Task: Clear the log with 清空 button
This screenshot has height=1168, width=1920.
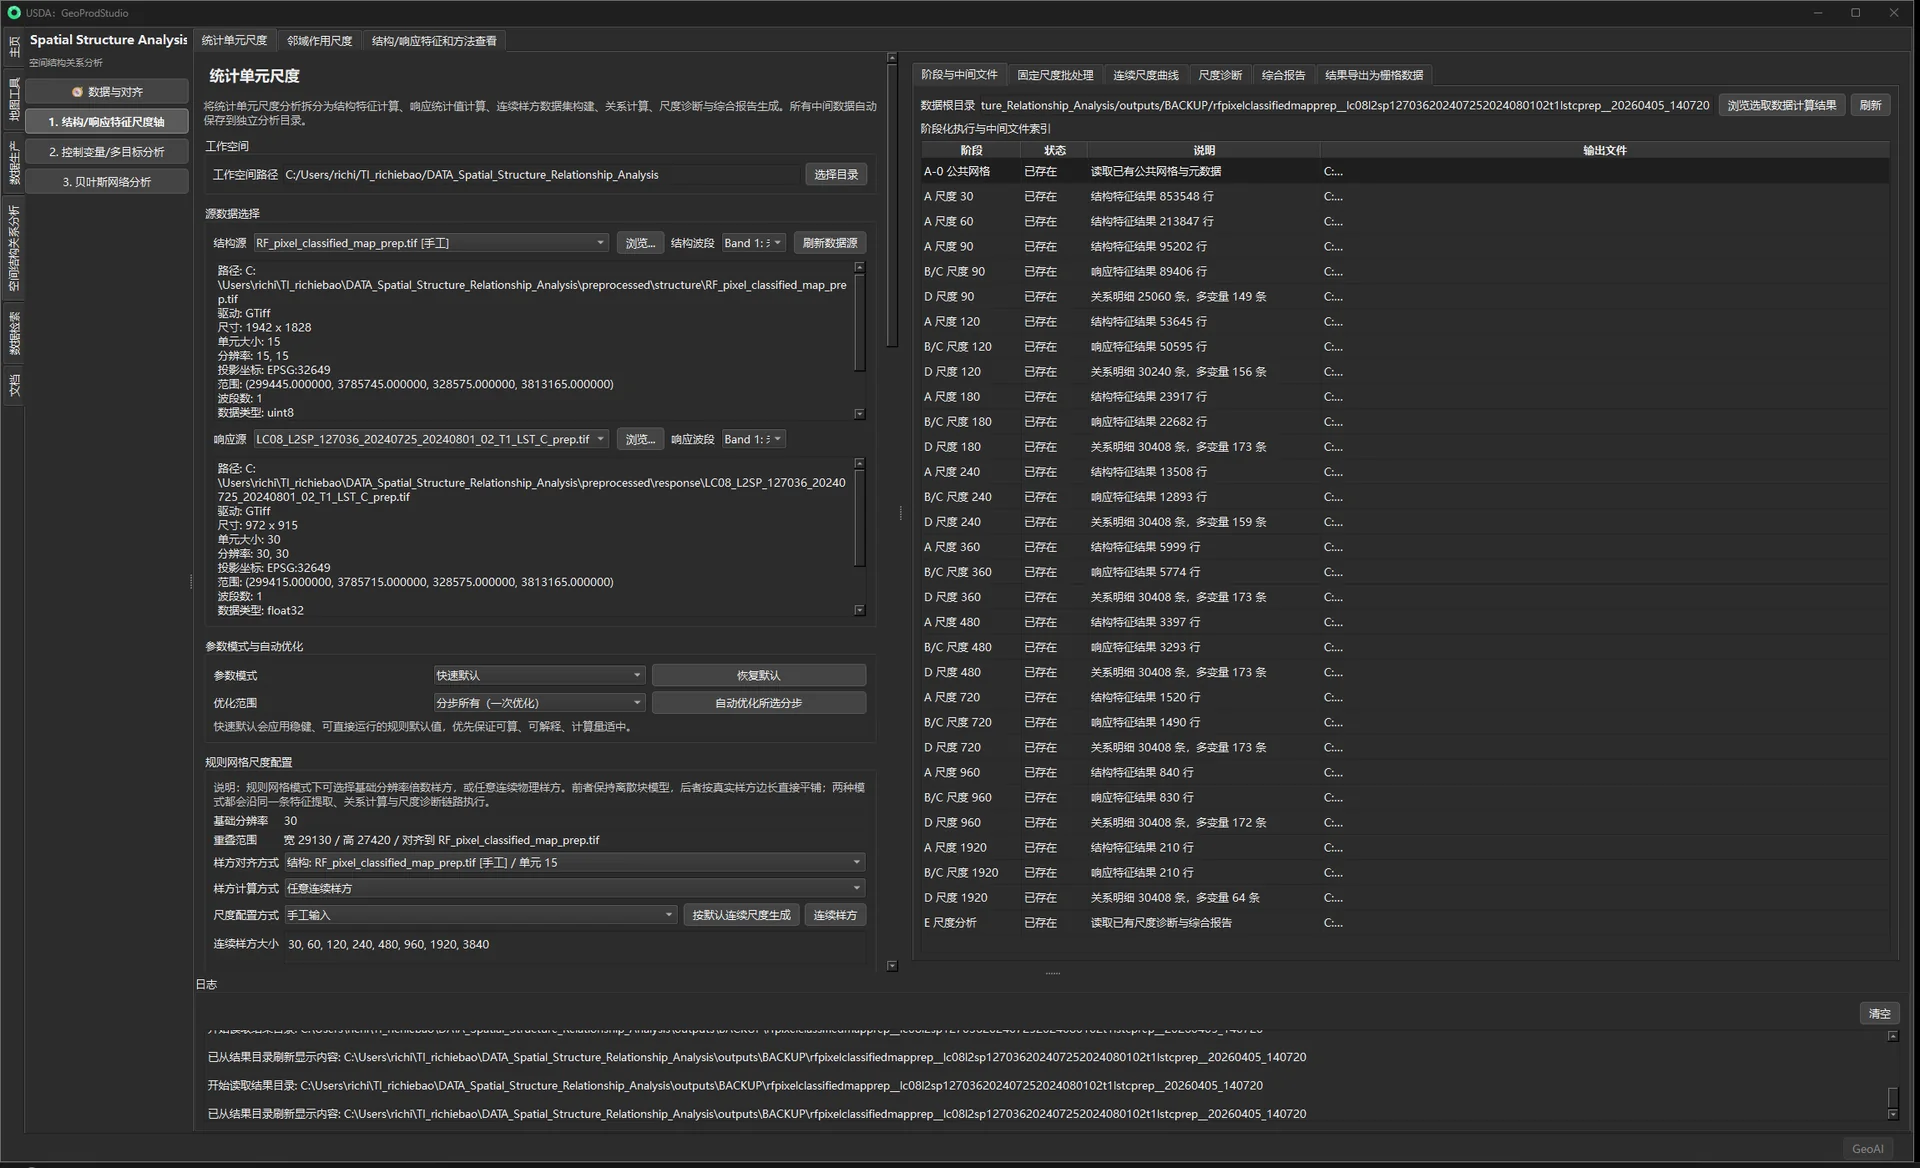Action: pos(1879,1014)
